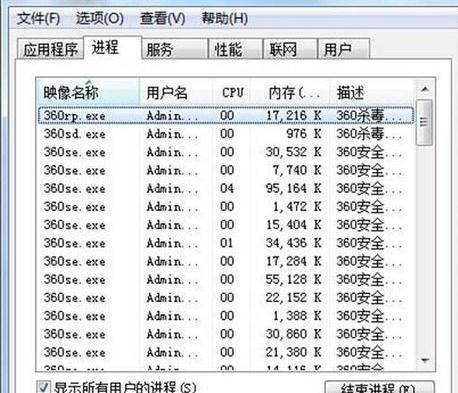
Task: Select the 360rp.exe process row
Action: point(226,116)
